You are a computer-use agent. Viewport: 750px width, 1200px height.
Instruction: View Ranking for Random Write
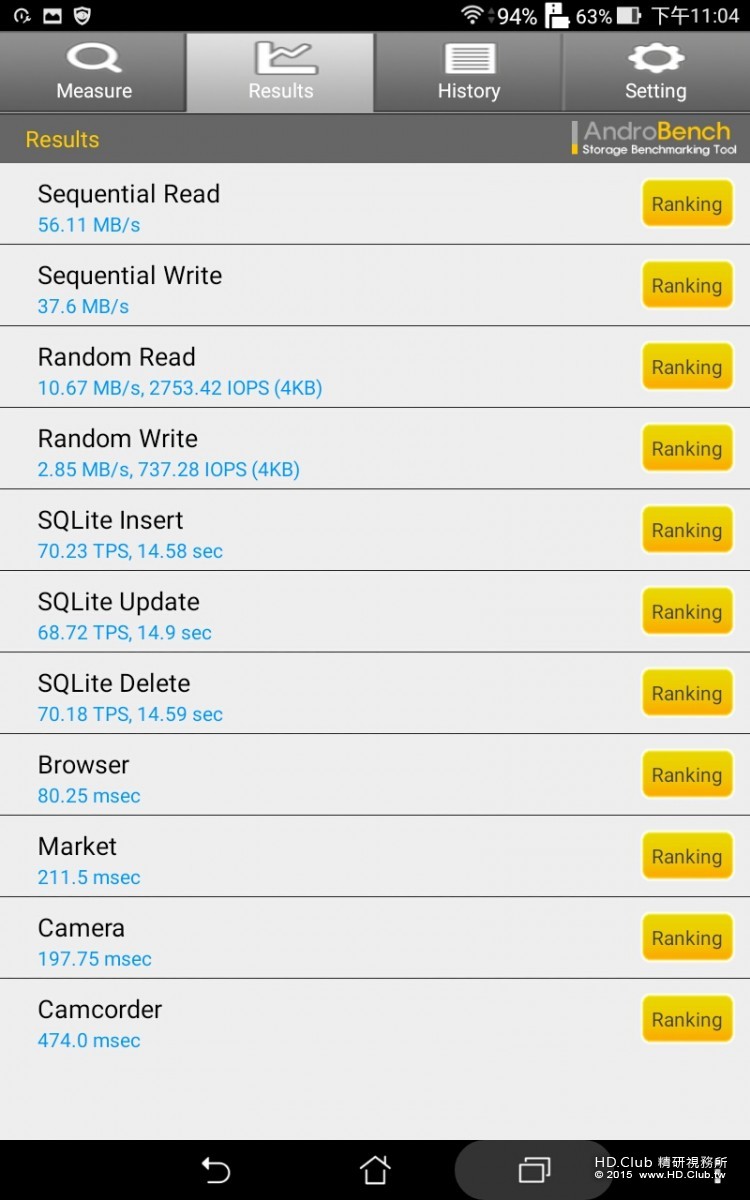(x=686, y=449)
